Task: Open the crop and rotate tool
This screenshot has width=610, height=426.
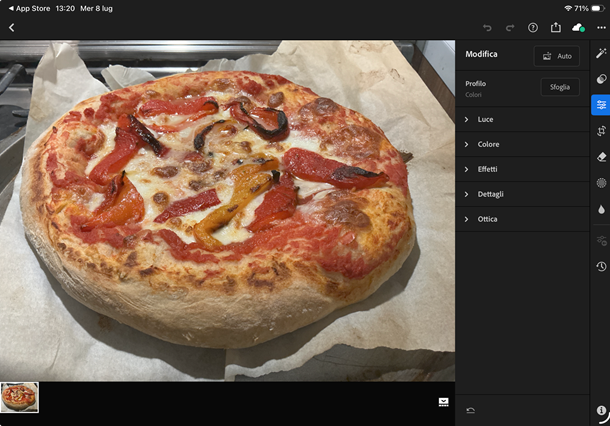Action: (x=601, y=131)
